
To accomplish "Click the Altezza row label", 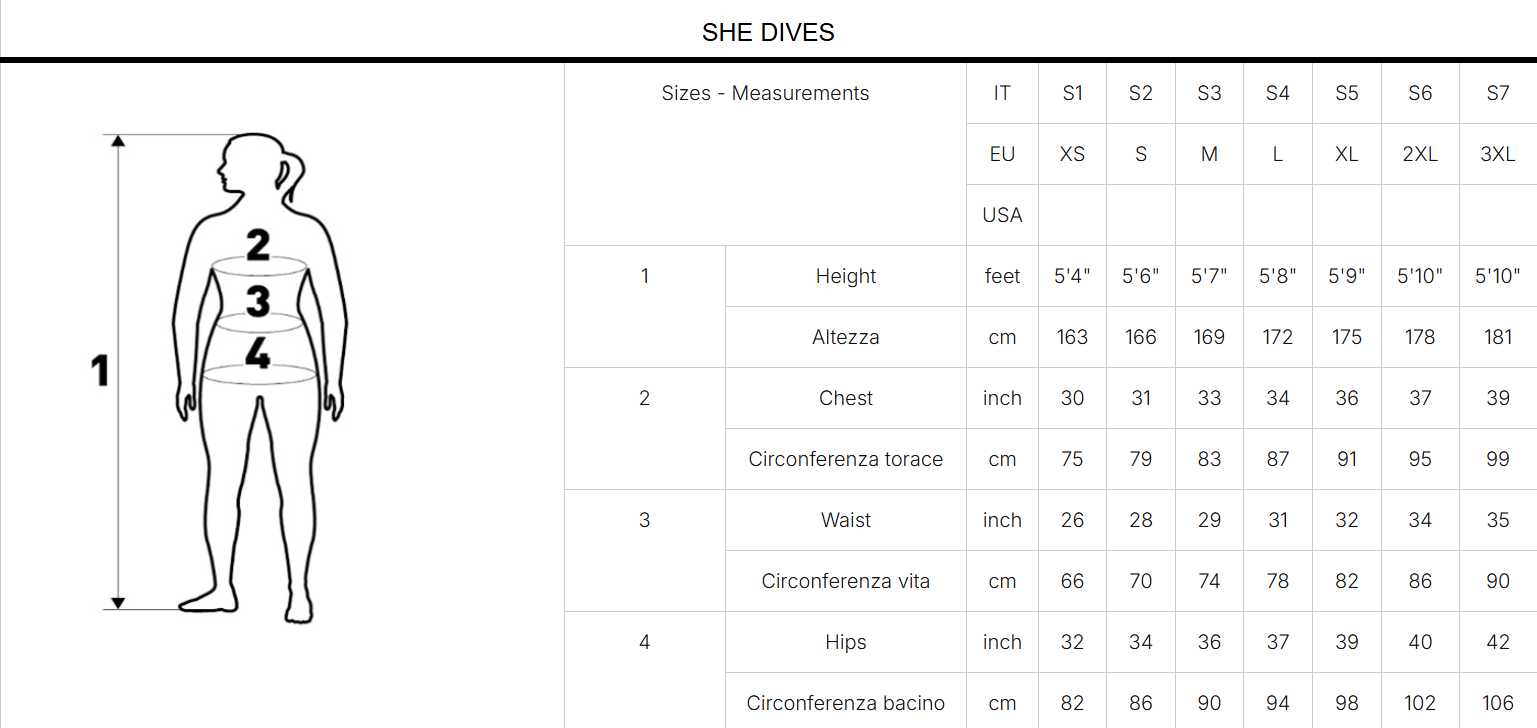I will click(x=846, y=337).
